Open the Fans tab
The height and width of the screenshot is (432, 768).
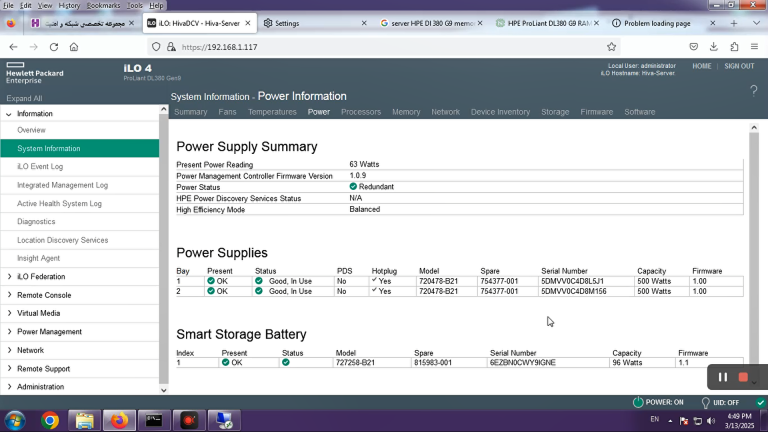(227, 112)
